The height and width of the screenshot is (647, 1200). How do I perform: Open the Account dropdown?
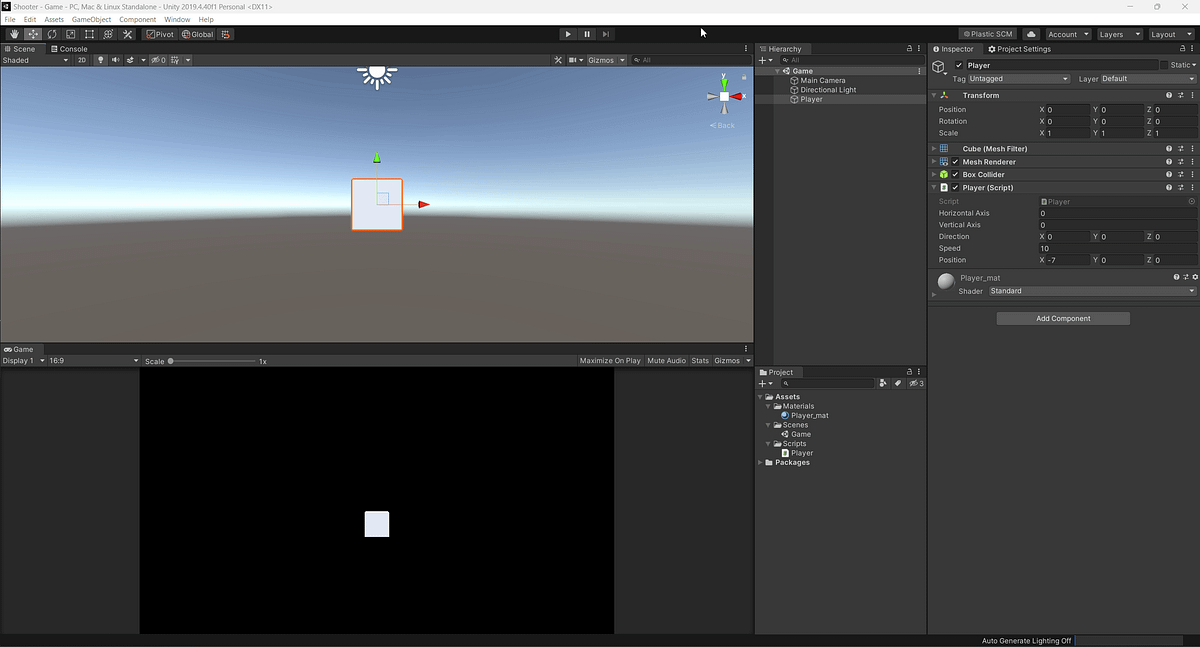click(1067, 34)
